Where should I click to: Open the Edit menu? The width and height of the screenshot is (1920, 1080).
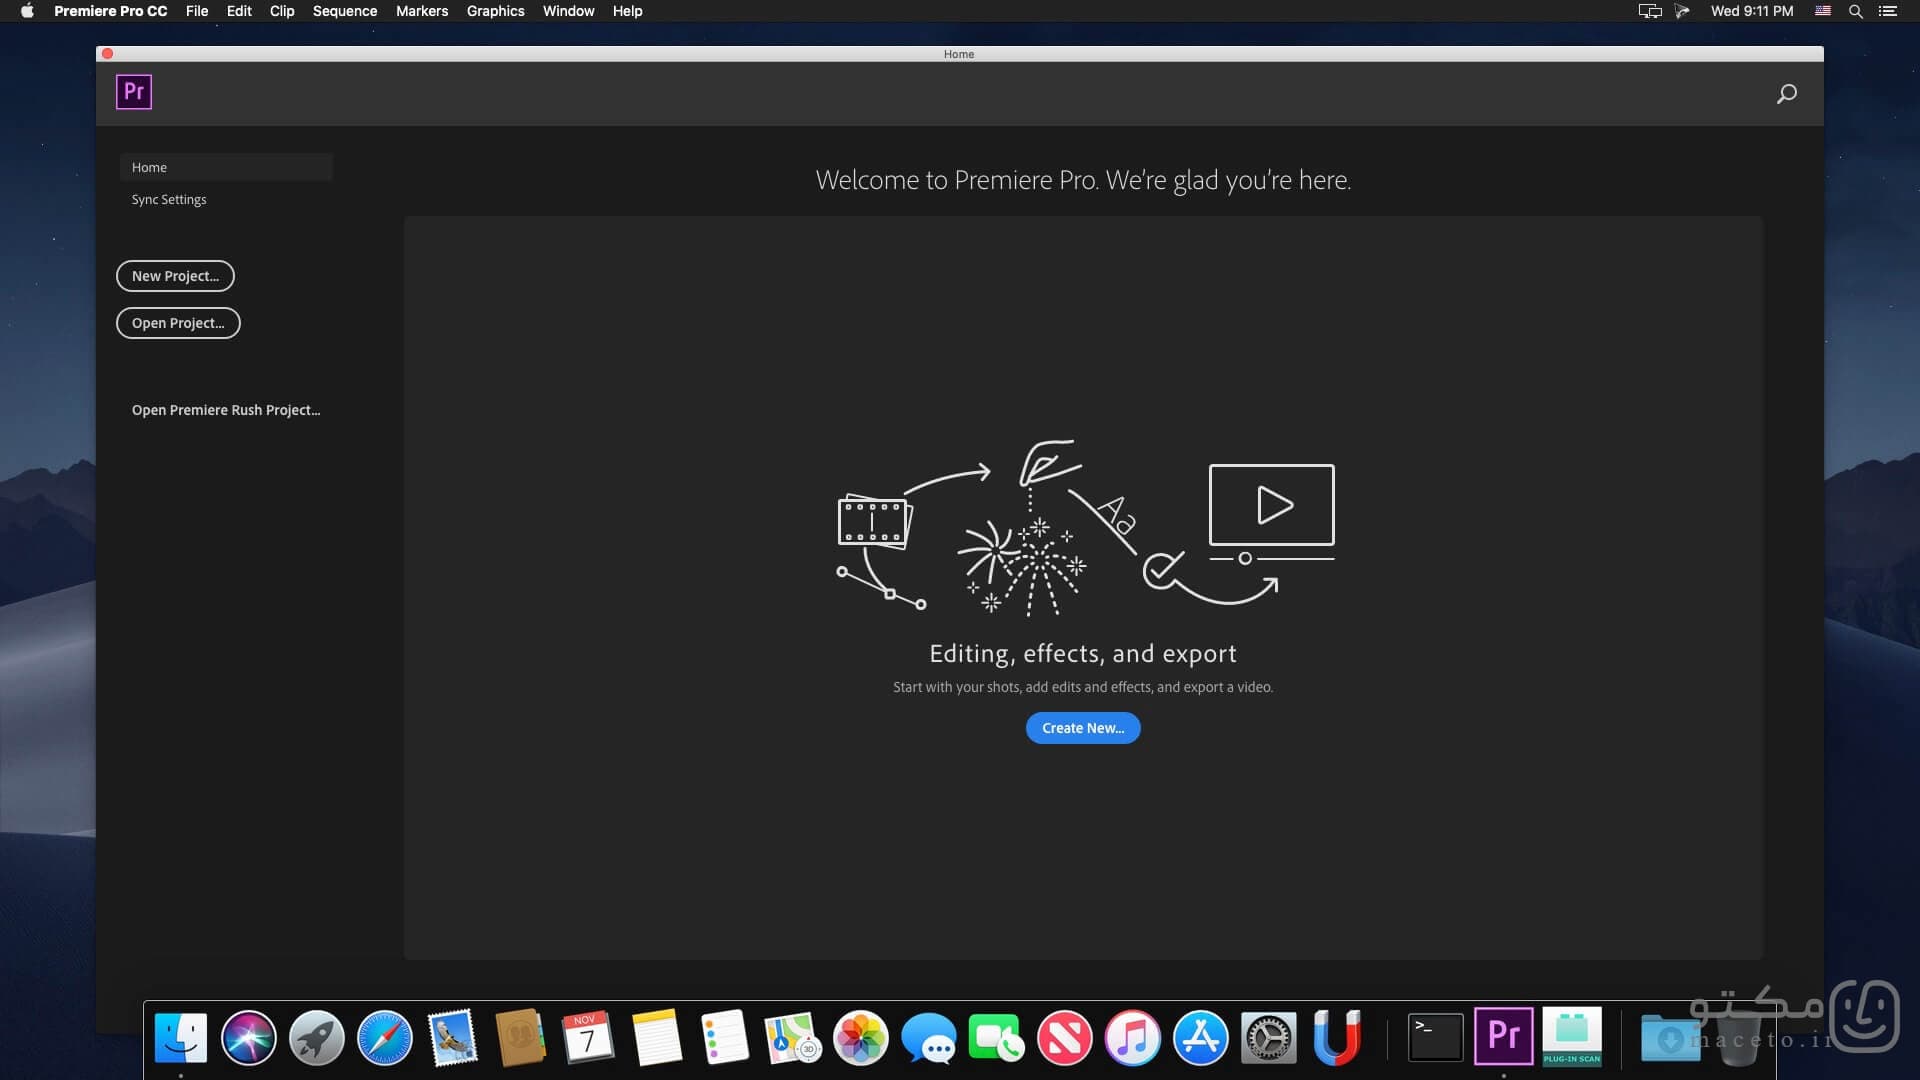[x=239, y=11]
